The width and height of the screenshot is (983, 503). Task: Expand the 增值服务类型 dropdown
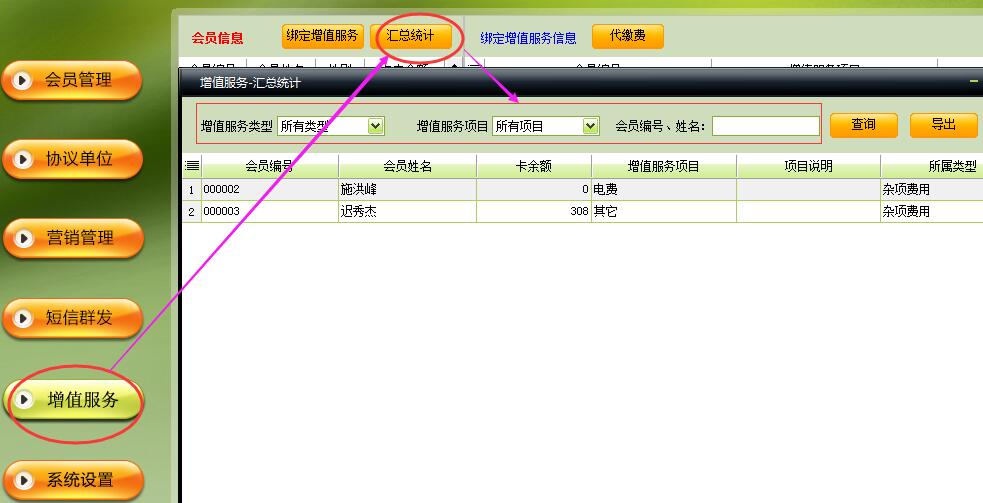coord(375,126)
